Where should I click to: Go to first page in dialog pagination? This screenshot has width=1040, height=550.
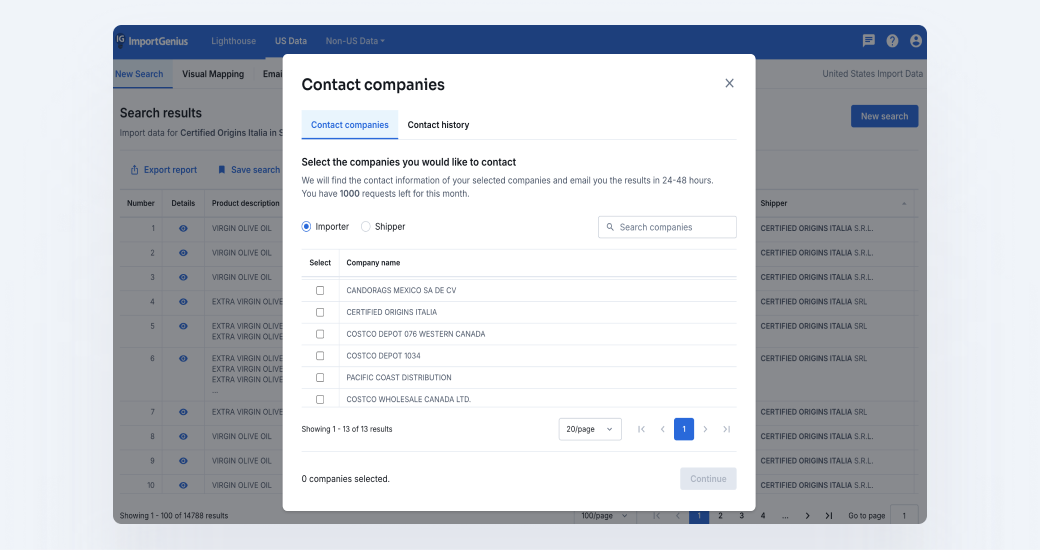click(641, 429)
